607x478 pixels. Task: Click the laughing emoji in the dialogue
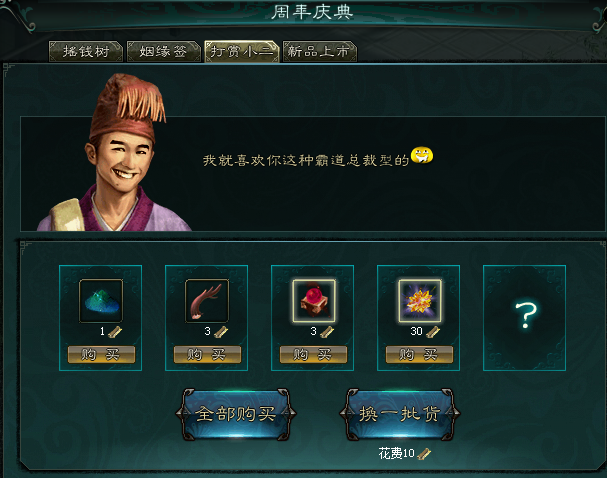422,156
